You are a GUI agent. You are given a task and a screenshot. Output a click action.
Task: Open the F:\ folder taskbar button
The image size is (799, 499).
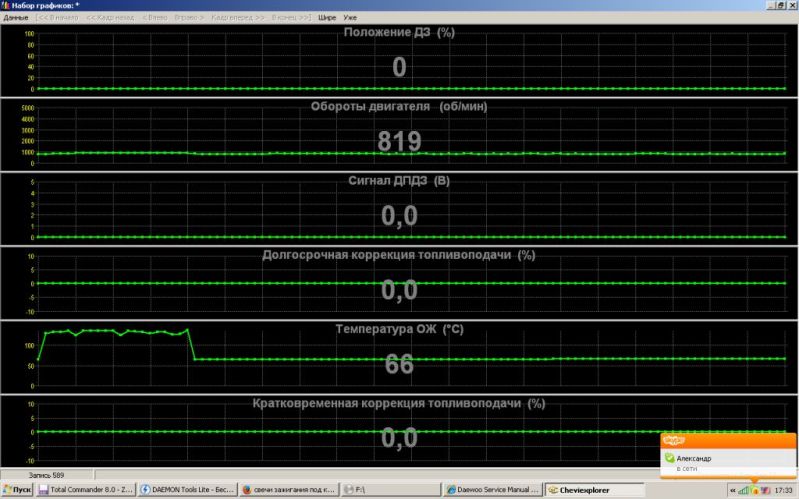pyautogui.click(x=390, y=490)
